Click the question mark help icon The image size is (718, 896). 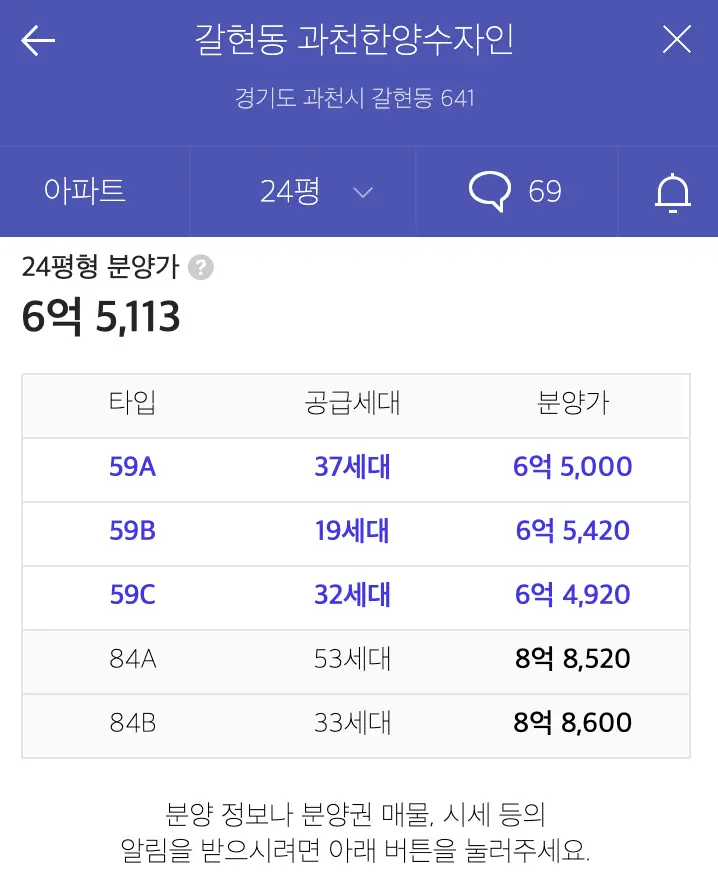[x=201, y=268]
